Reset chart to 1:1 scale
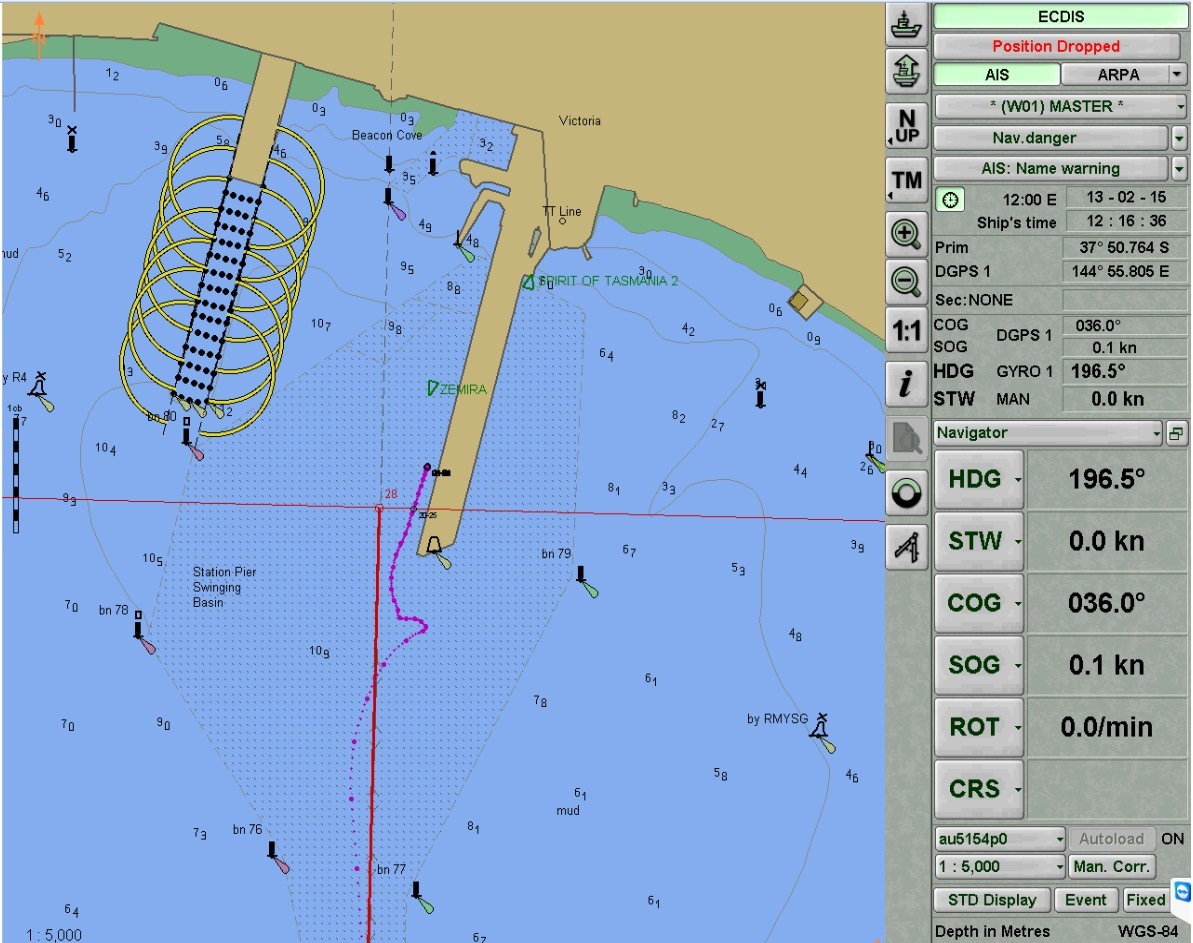 [x=906, y=330]
